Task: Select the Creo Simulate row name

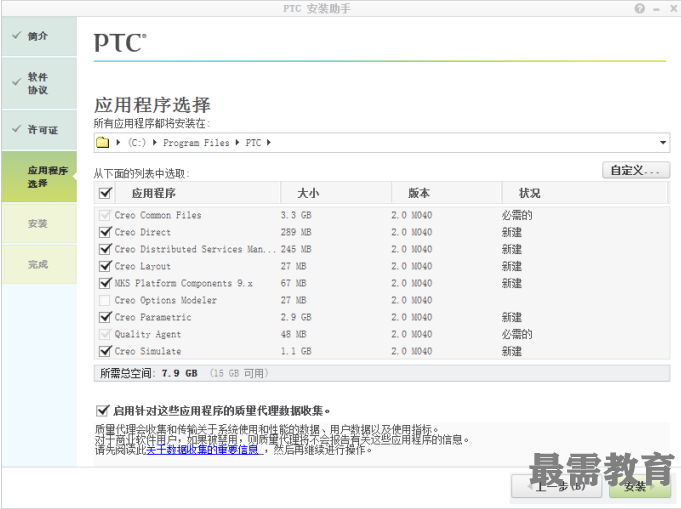Action: [148, 351]
